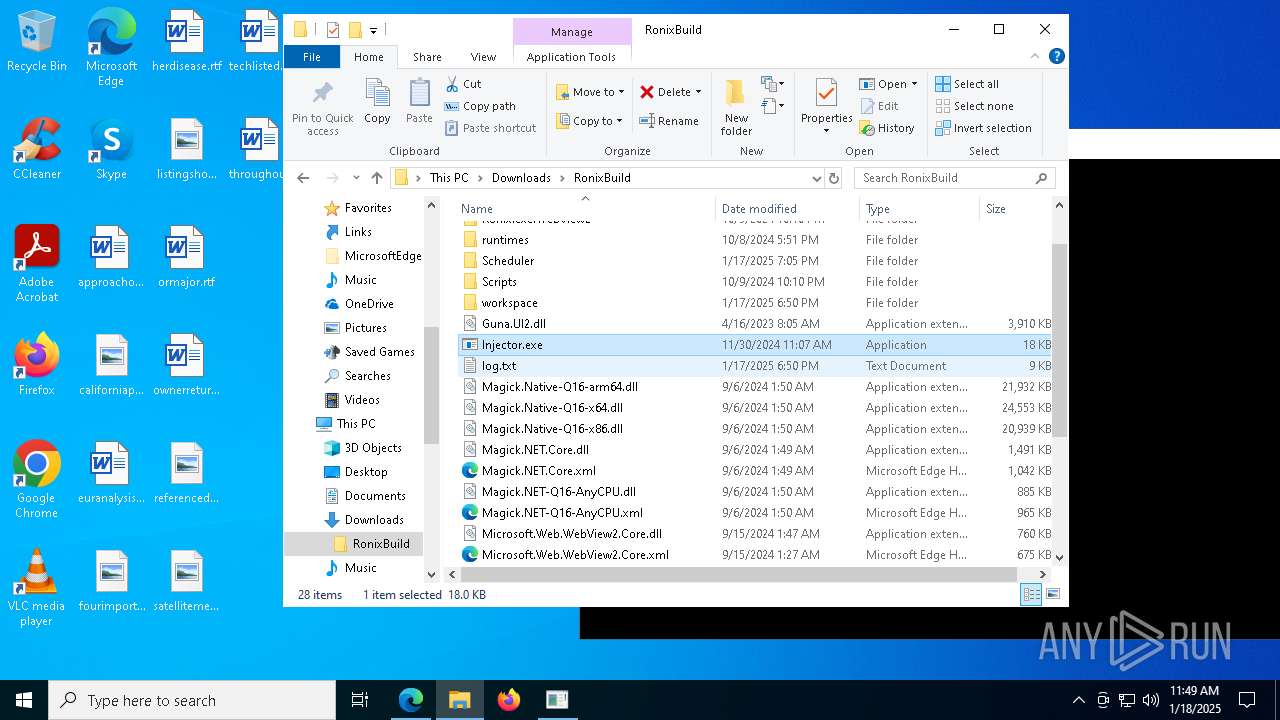Image resolution: width=1280 pixels, height=720 pixels.
Task: Open the File menu
Action: 312,57
